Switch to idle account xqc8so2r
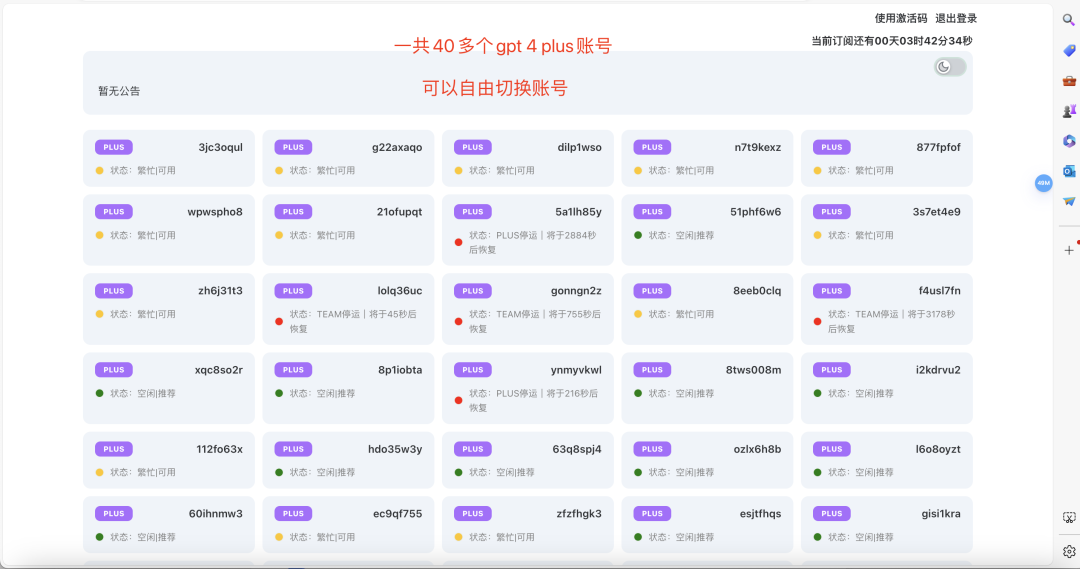The image size is (1080, 569). tap(169, 389)
